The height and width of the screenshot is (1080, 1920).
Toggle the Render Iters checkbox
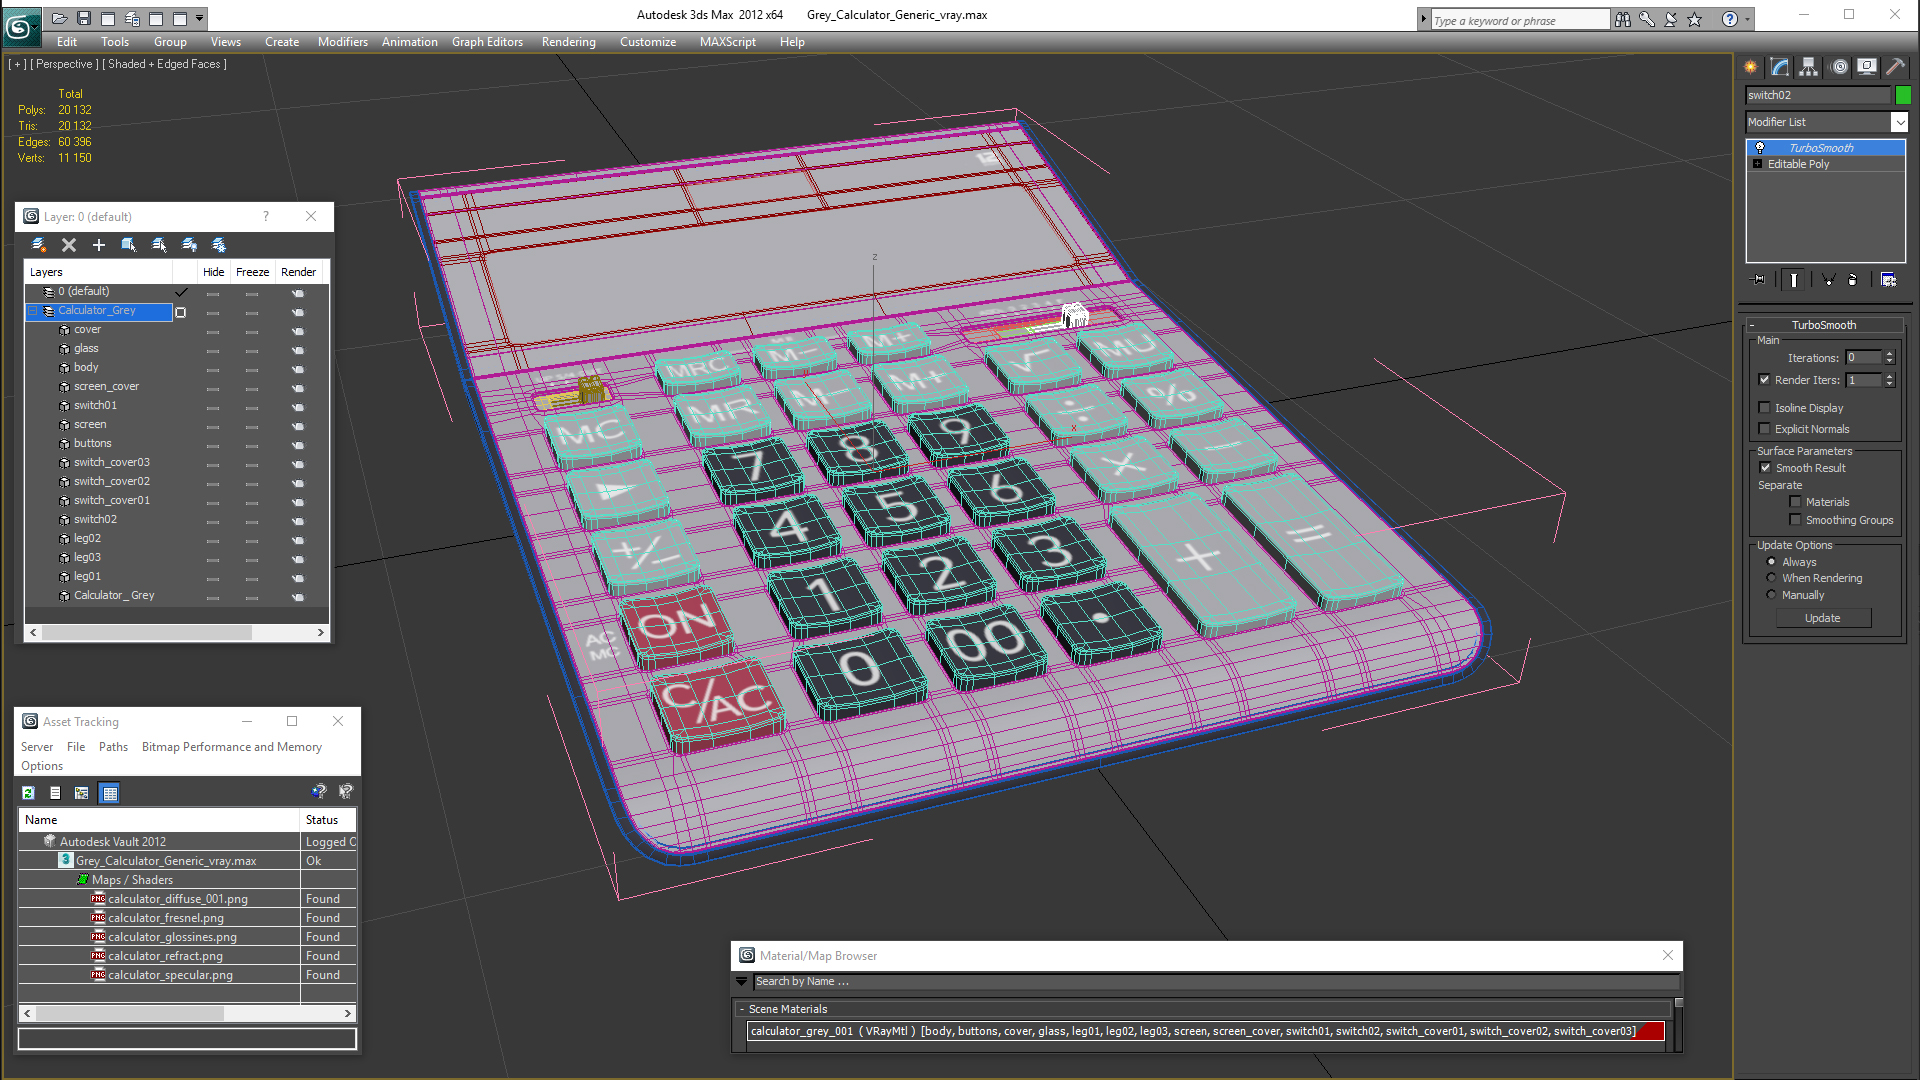click(x=1765, y=380)
